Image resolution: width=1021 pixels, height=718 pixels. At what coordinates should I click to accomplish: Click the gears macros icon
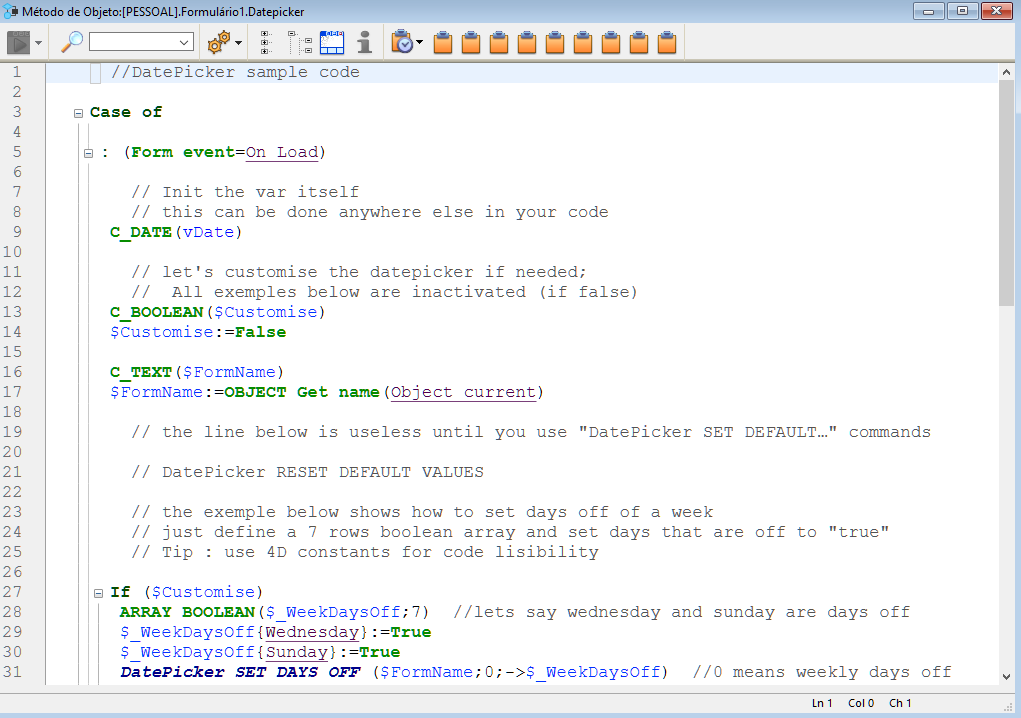pos(218,42)
